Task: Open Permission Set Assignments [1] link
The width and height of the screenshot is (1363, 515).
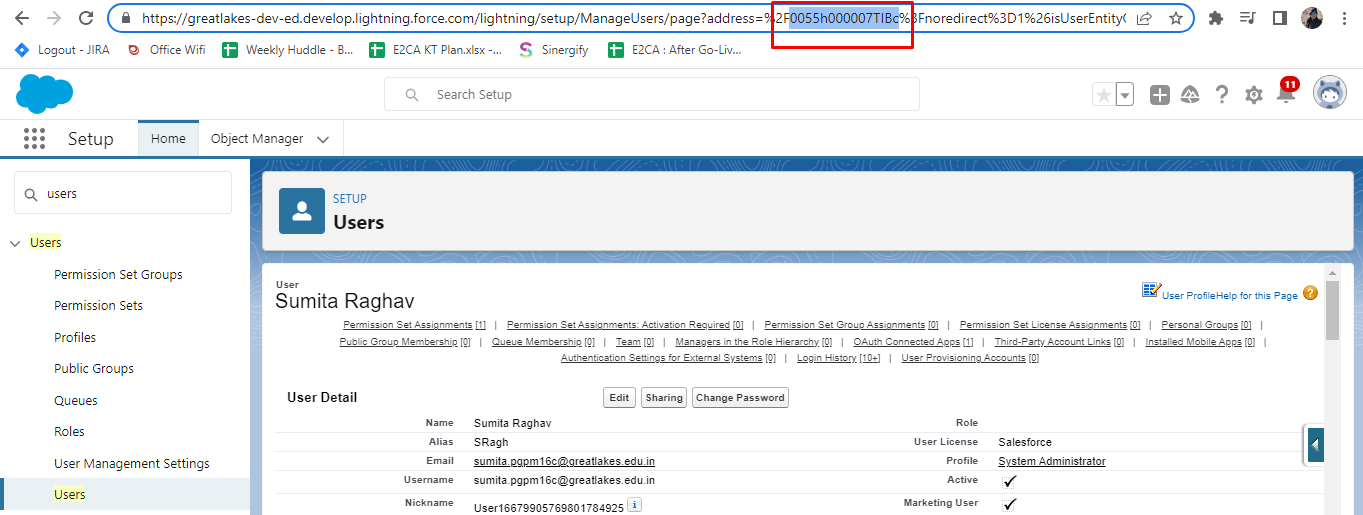Action: click(414, 325)
